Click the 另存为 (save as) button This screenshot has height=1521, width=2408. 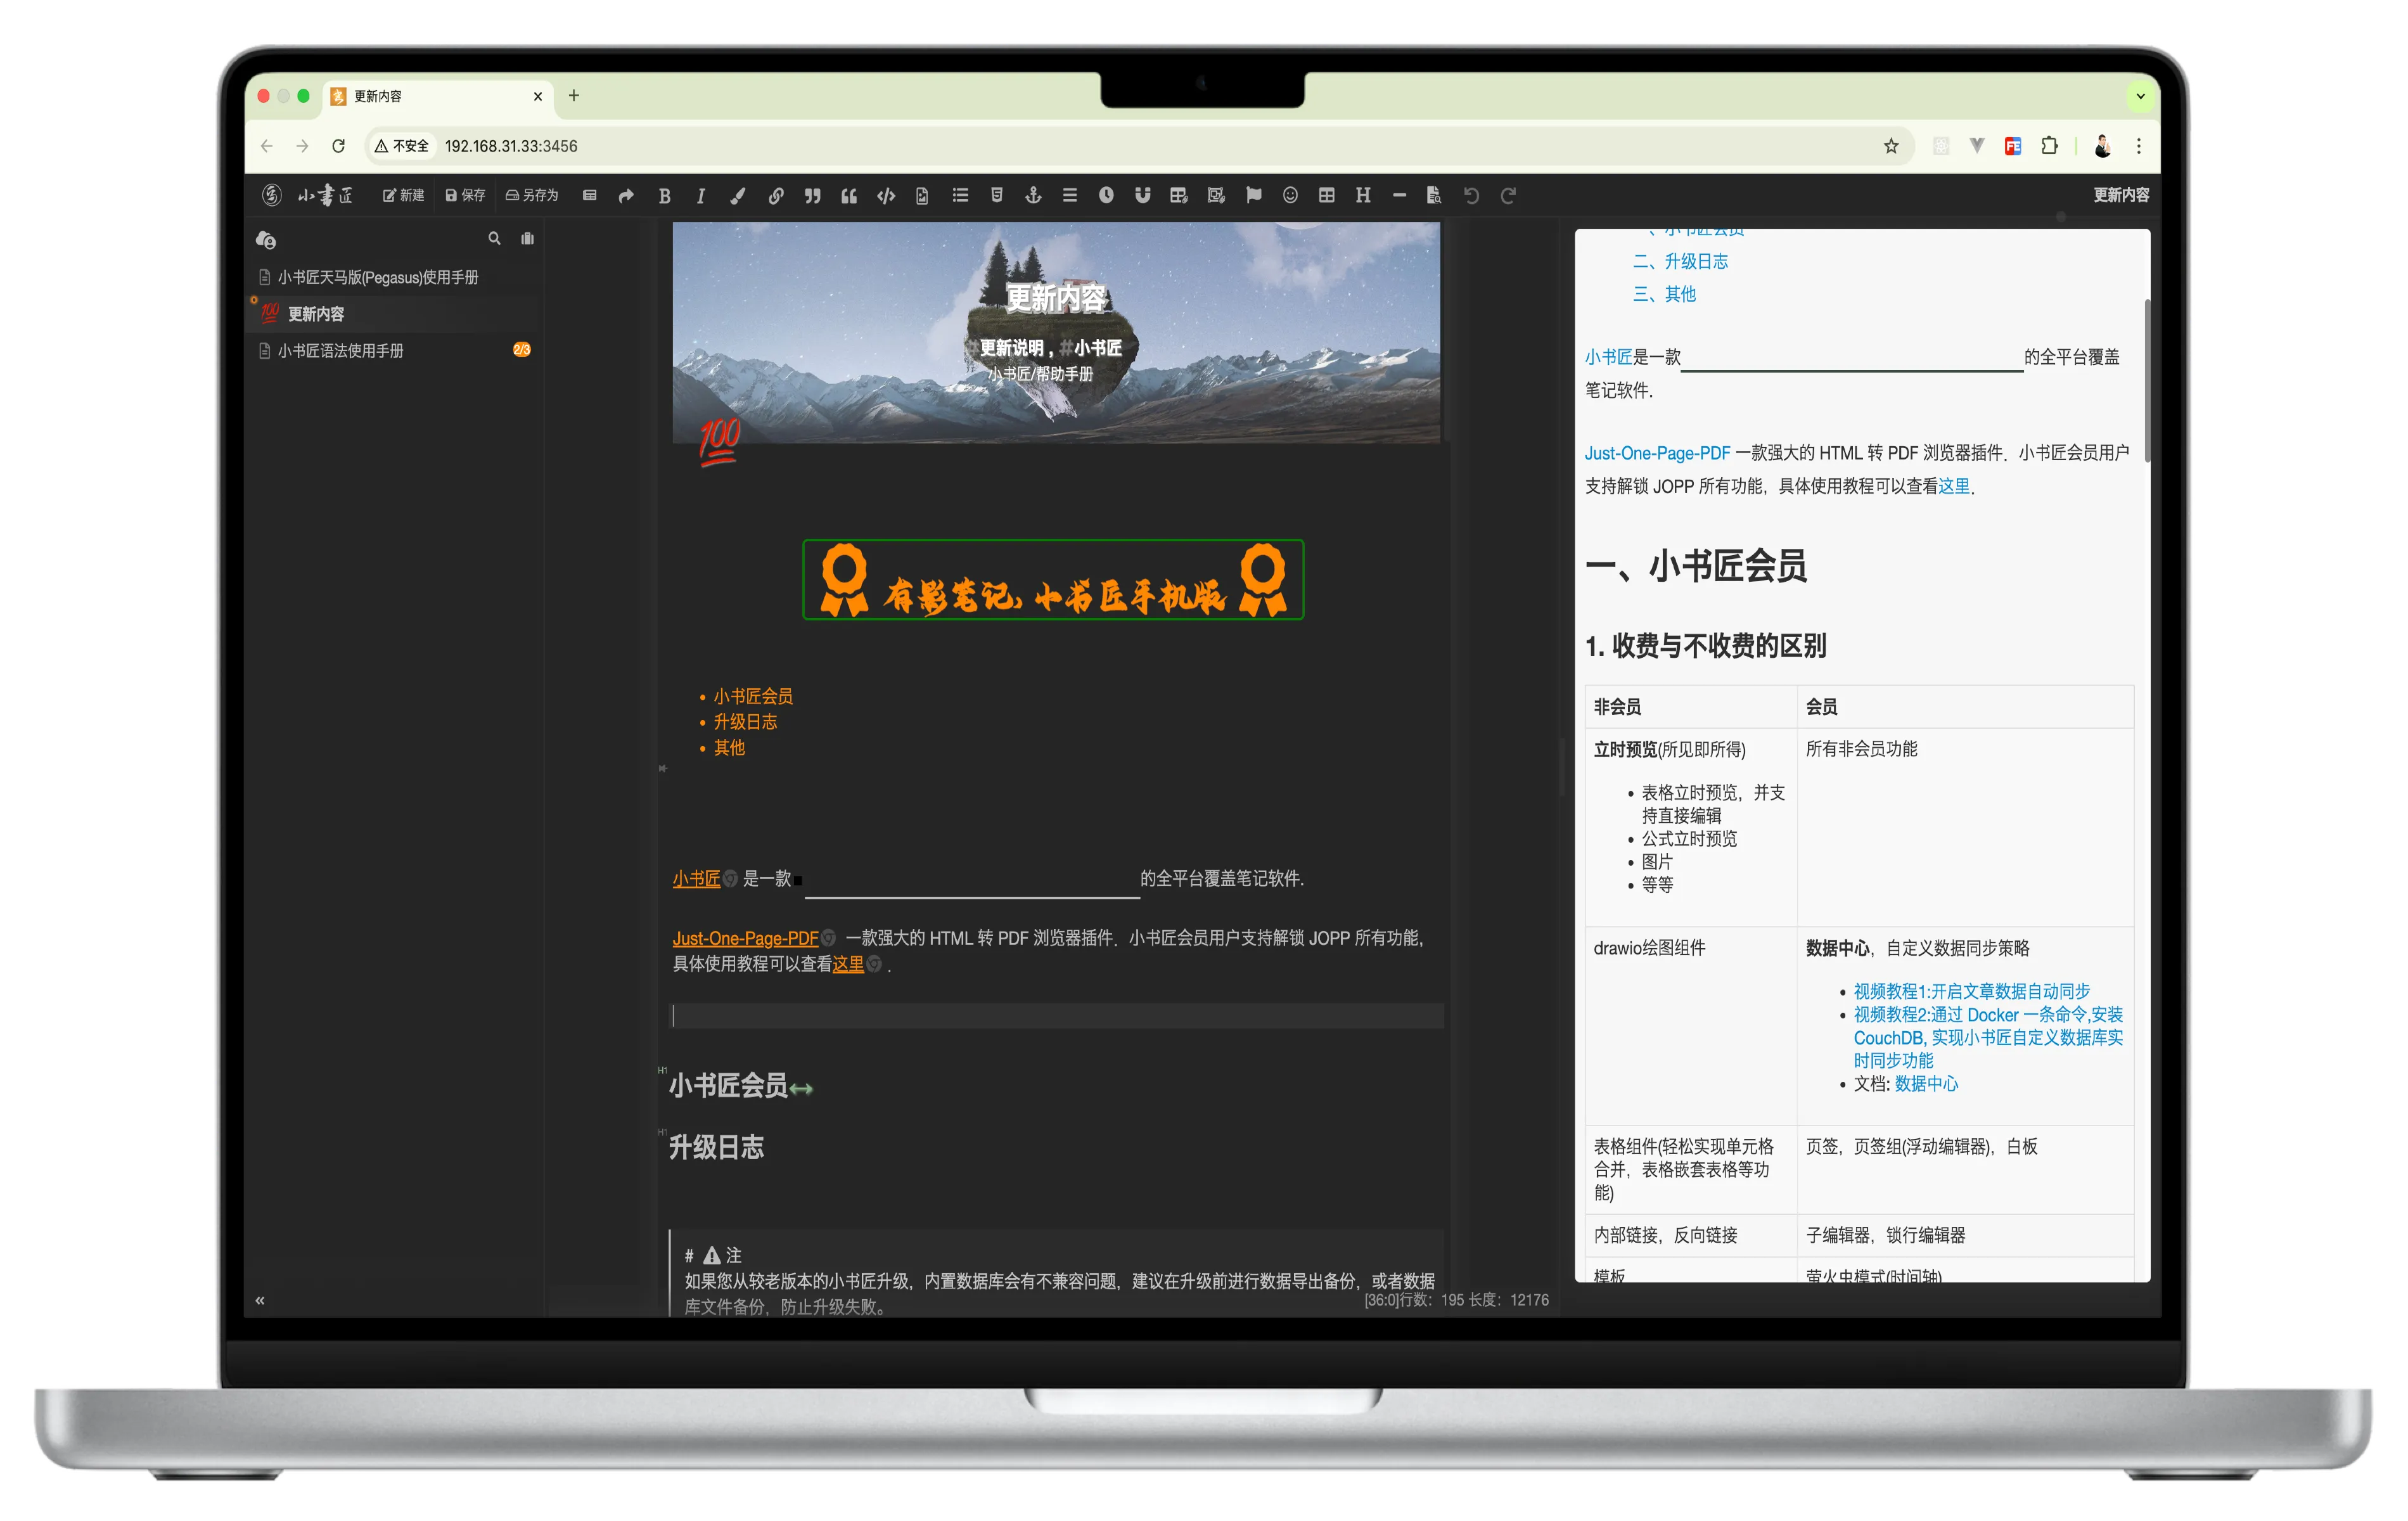click(x=532, y=195)
